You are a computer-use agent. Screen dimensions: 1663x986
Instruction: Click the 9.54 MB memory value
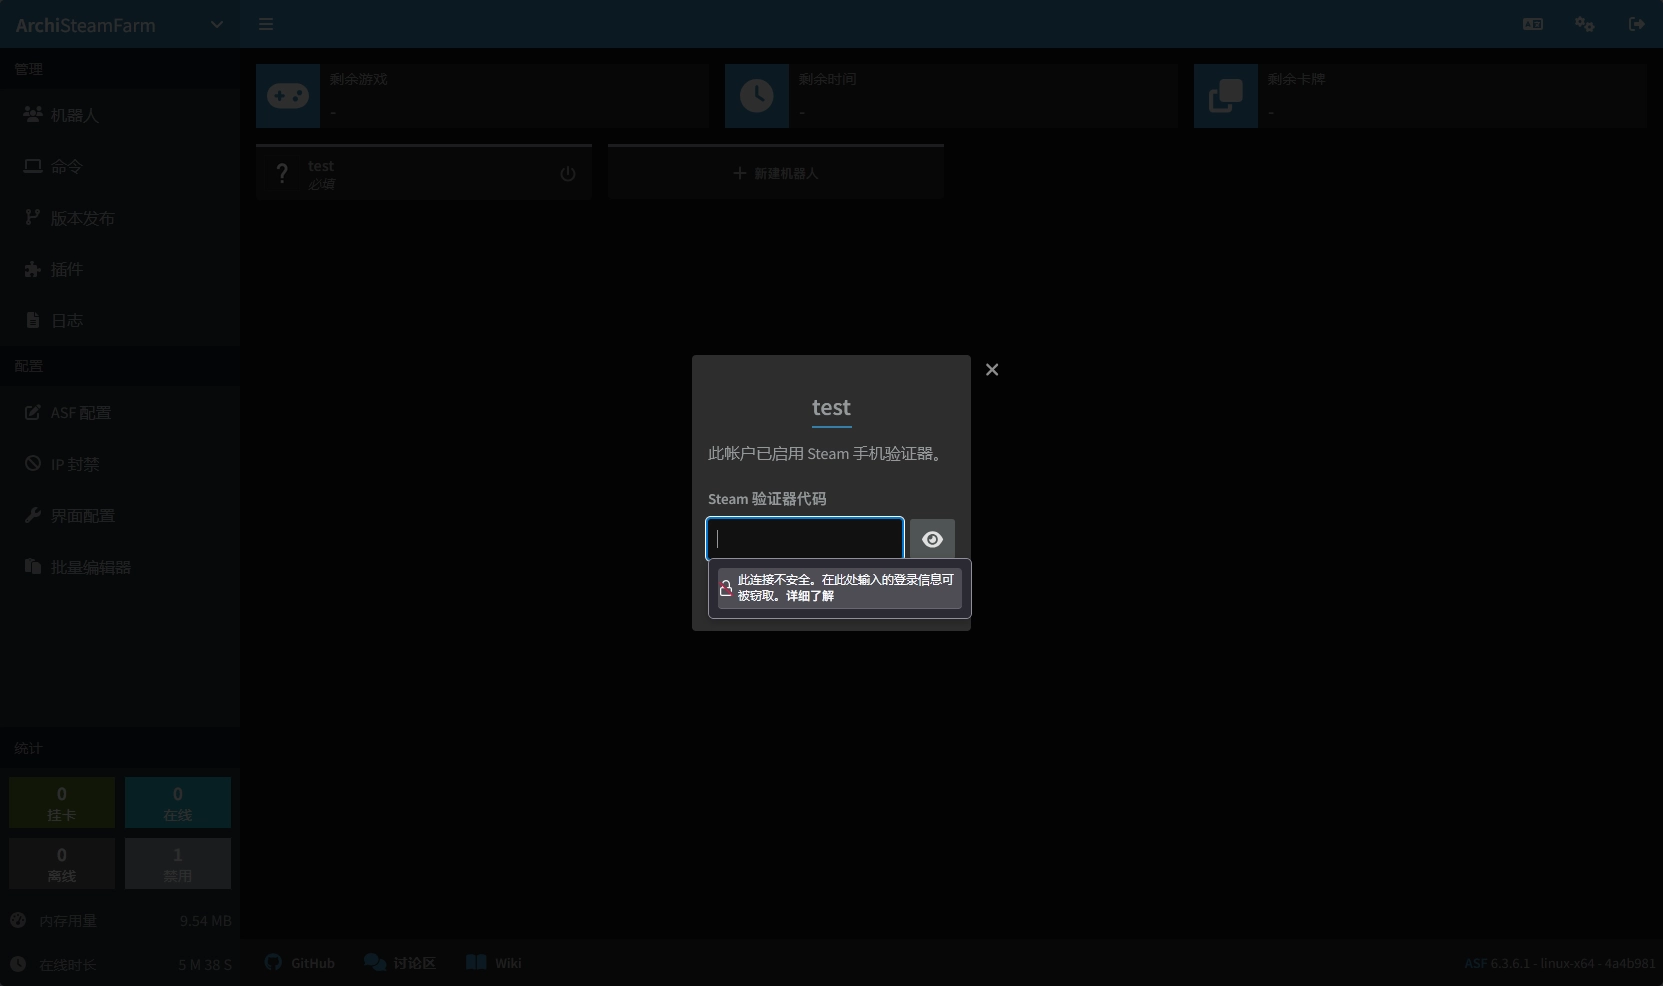(205, 921)
